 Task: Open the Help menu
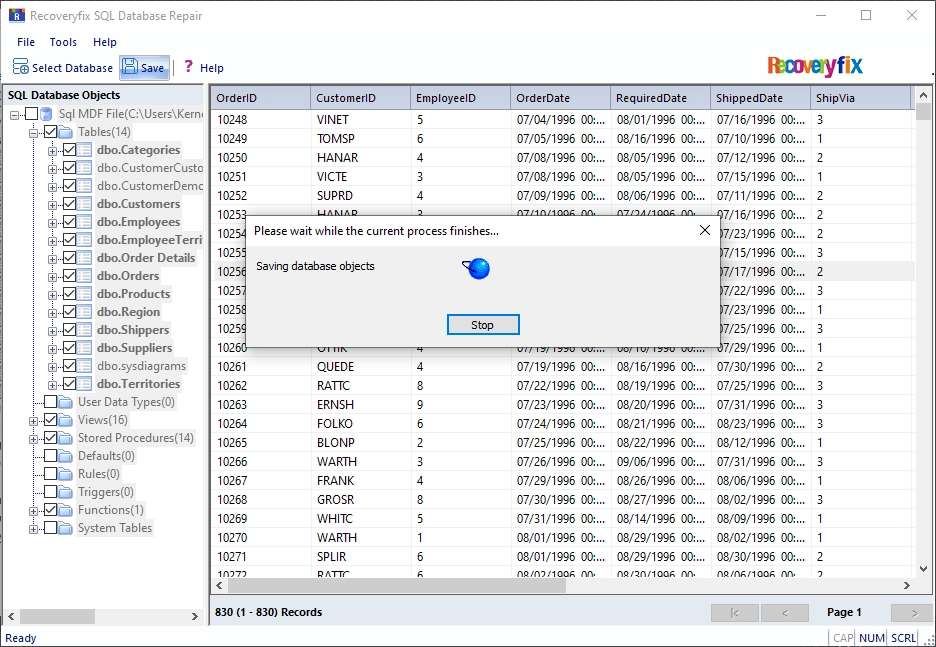tap(104, 42)
